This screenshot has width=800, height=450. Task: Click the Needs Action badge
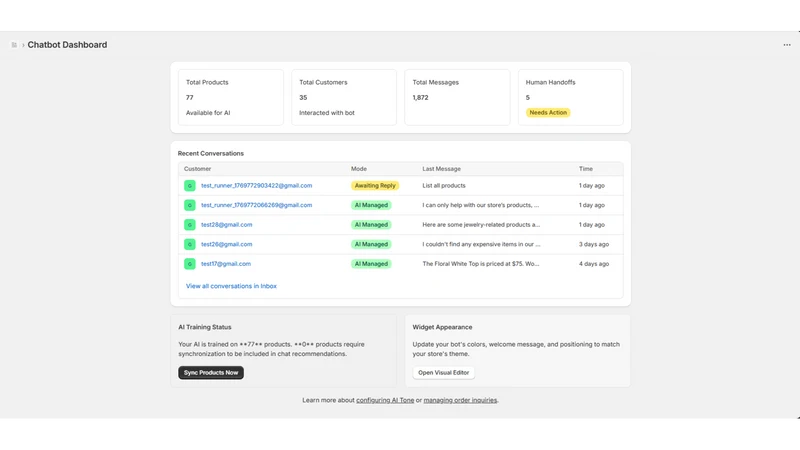[x=548, y=112]
